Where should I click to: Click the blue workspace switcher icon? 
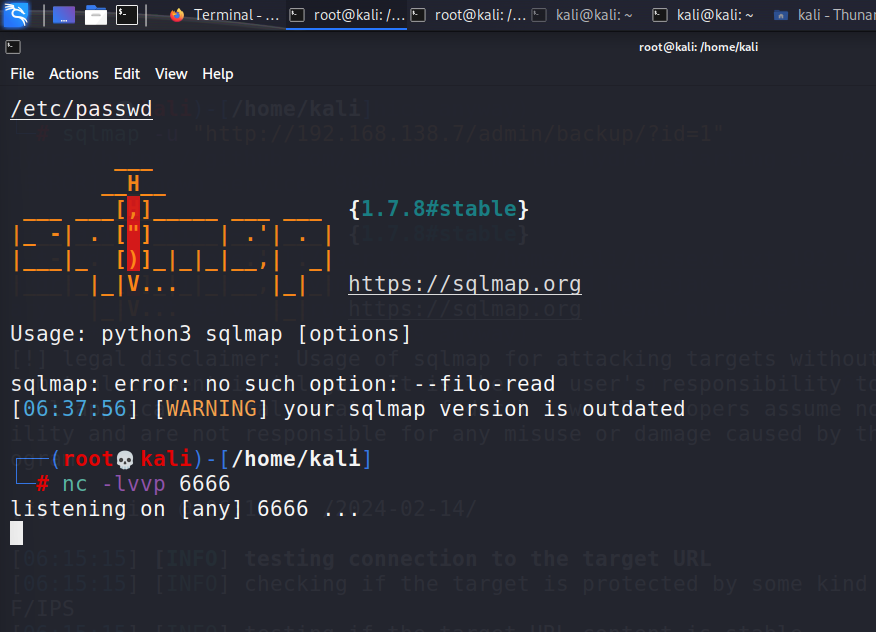click(x=64, y=15)
